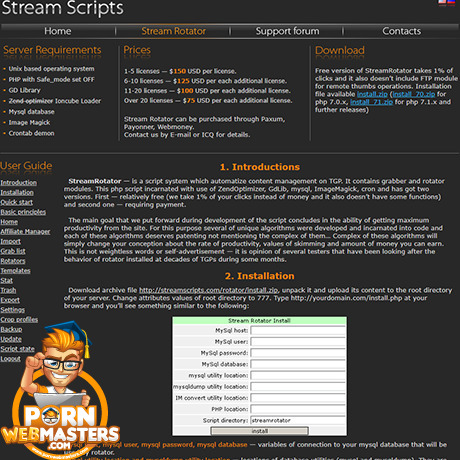Viewport: 460px width, 460px height.
Task: Open Crop profiles guide link
Action: pos(19,320)
